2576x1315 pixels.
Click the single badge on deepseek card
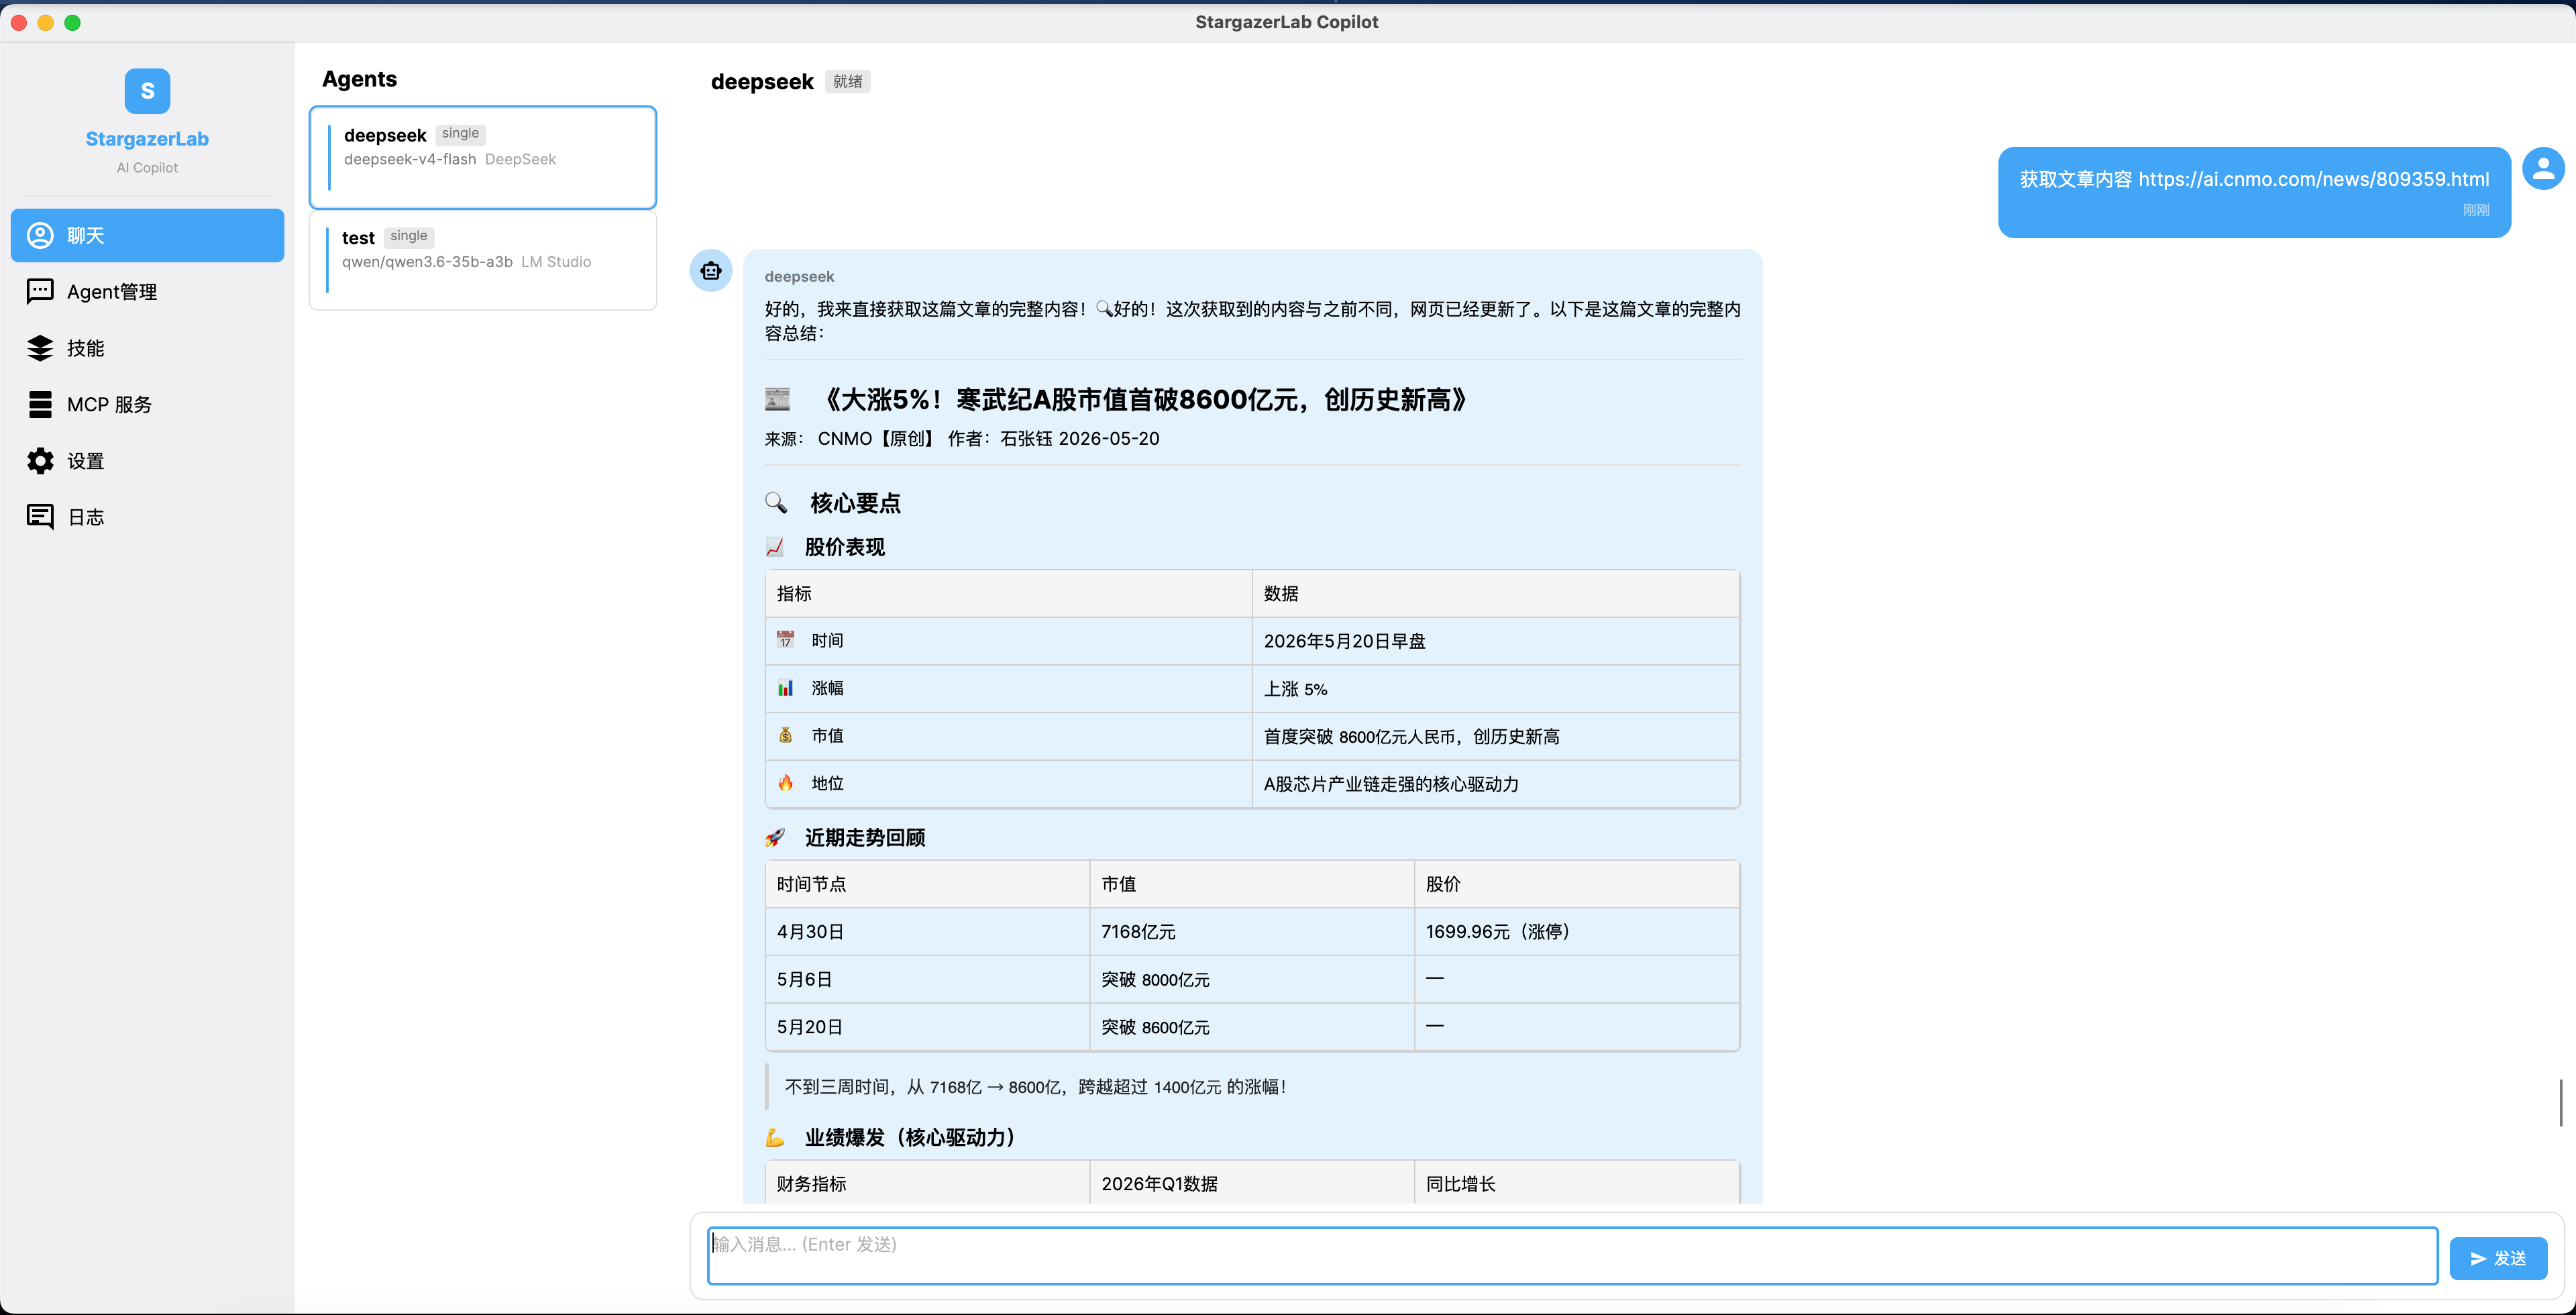(460, 133)
